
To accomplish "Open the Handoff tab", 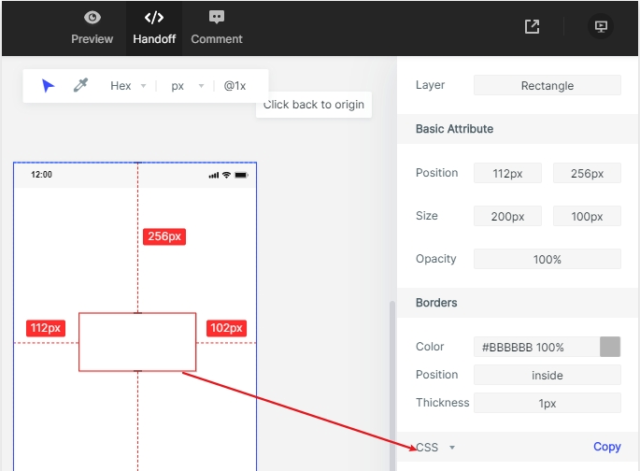I will tap(154, 28).
